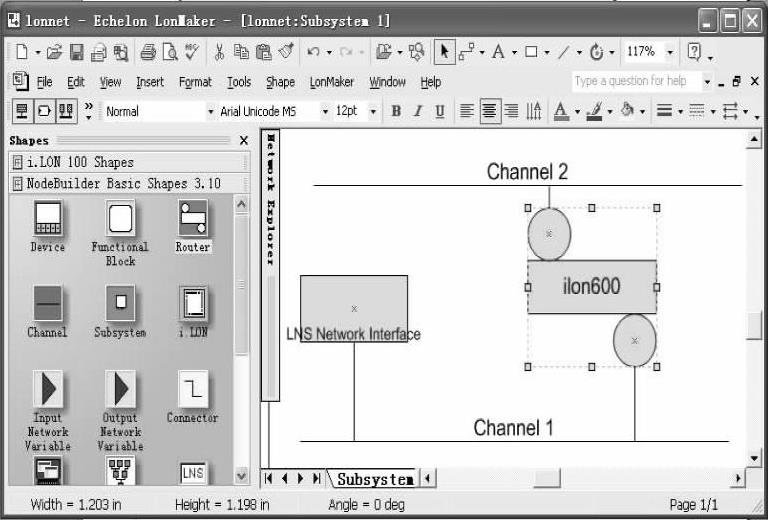Click the Help question mark icon

coord(694,51)
